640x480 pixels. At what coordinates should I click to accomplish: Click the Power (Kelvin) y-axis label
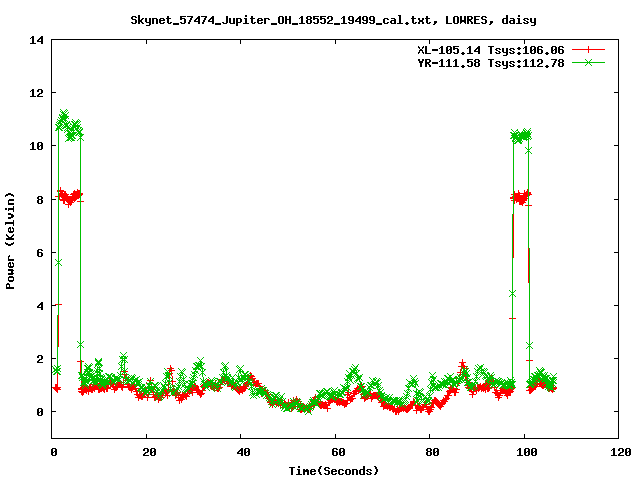pos(10,241)
